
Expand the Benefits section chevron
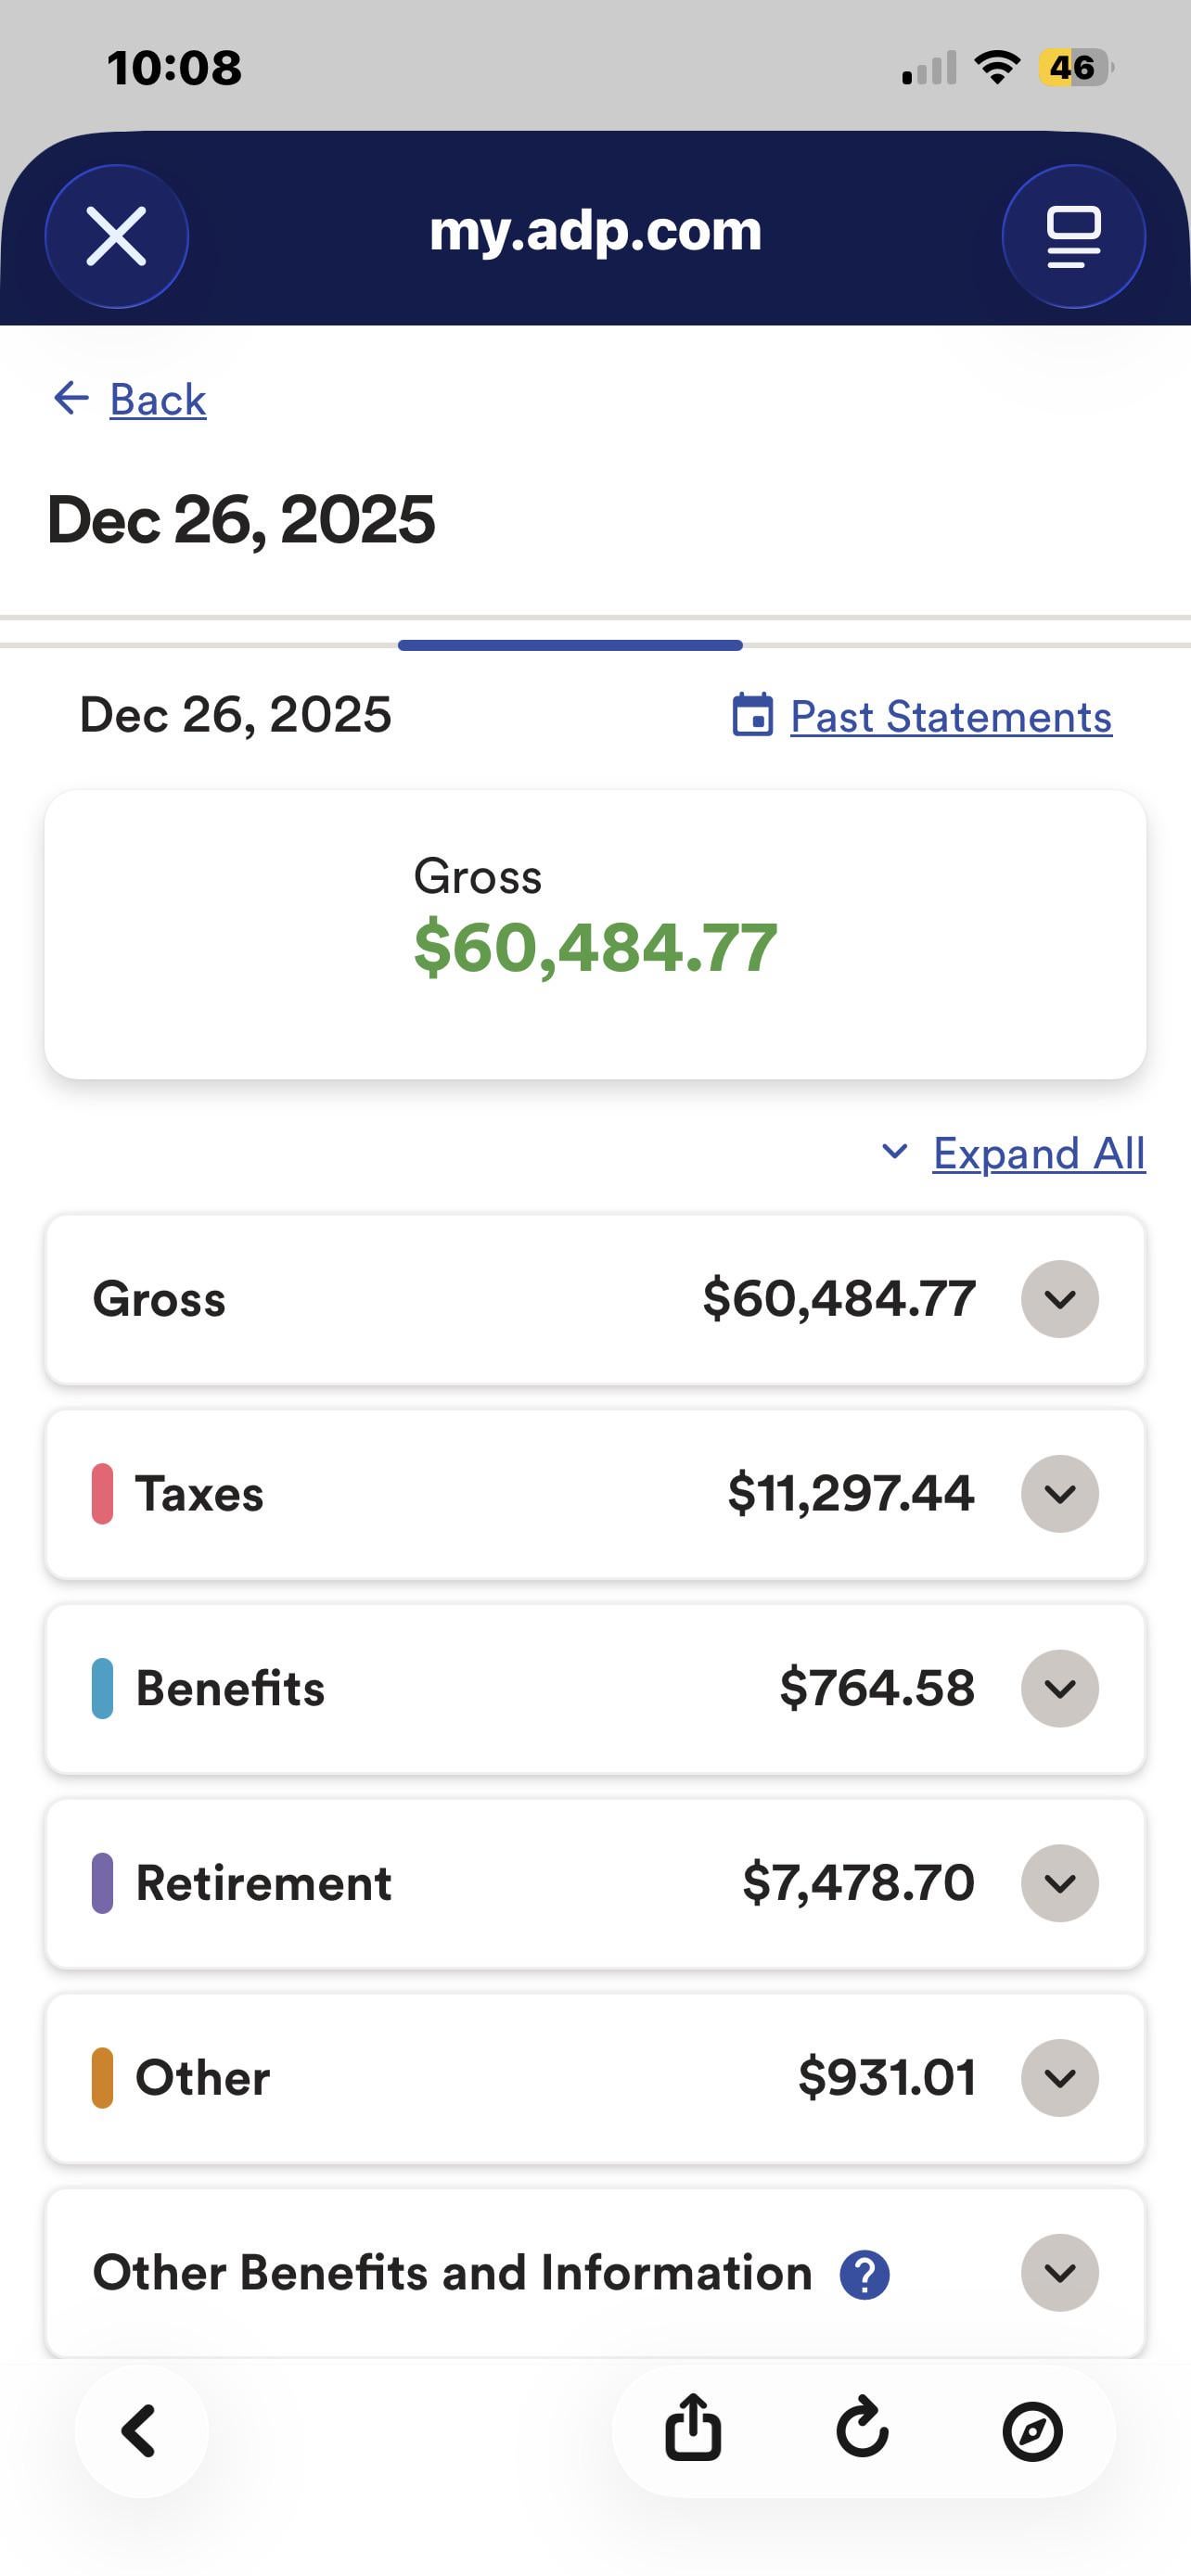[1059, 1688]
